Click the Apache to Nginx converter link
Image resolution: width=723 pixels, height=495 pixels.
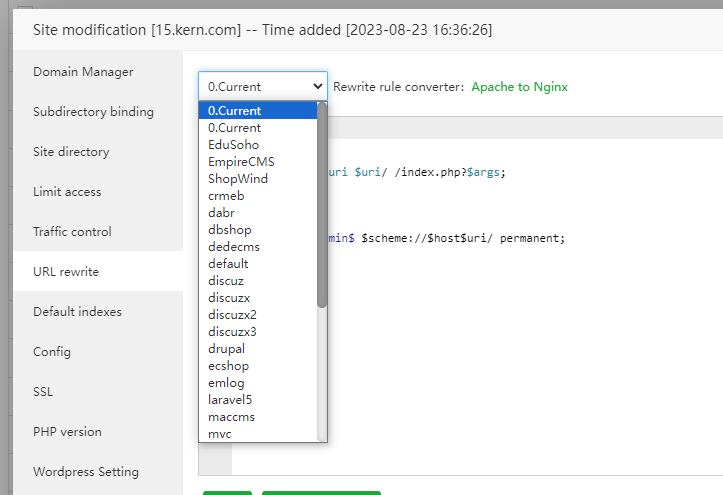519,87
